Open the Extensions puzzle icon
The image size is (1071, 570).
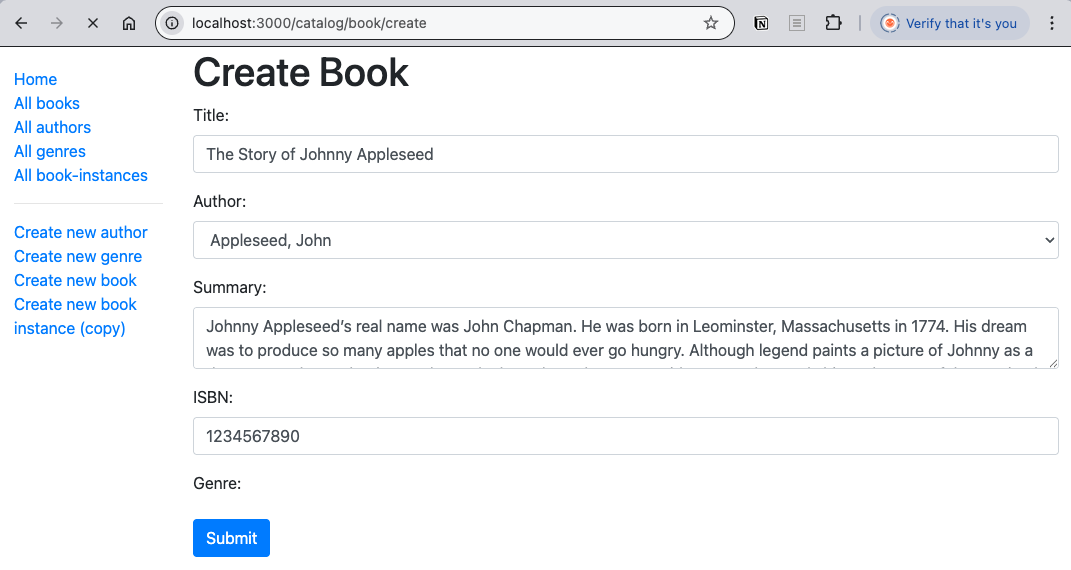833,23
